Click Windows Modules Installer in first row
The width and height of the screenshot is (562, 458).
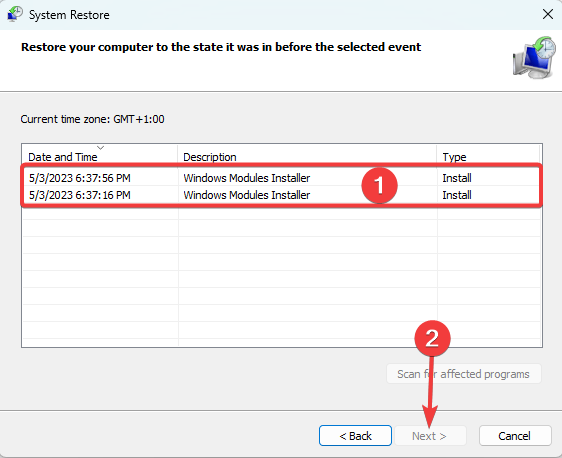click(247, 178)
